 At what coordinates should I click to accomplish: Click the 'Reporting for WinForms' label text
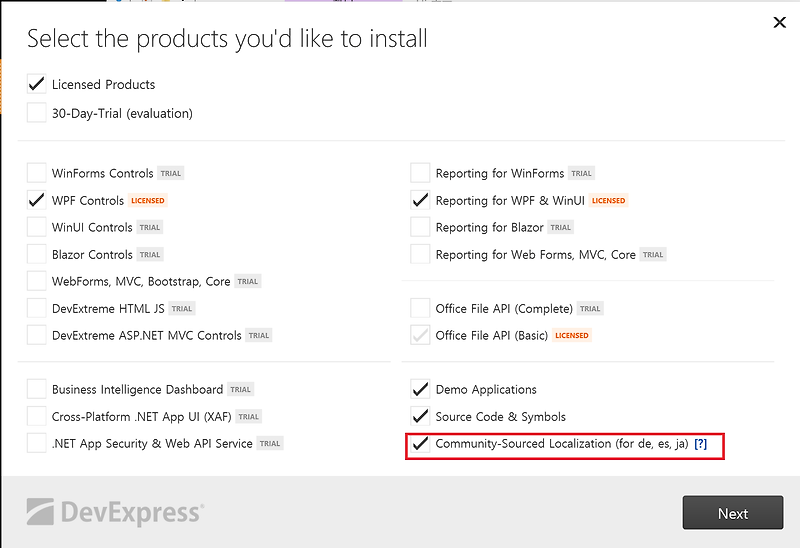[x=499, y=173]
